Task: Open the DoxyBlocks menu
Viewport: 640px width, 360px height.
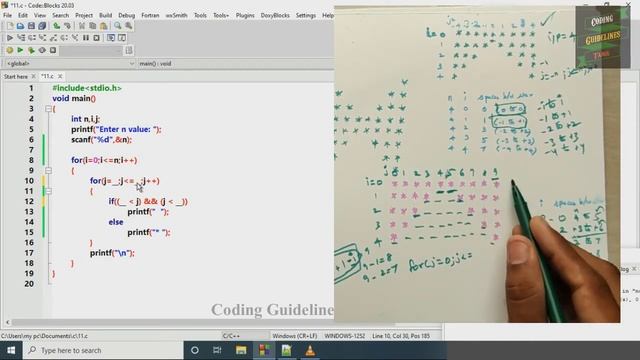Action: pos(275,15)
